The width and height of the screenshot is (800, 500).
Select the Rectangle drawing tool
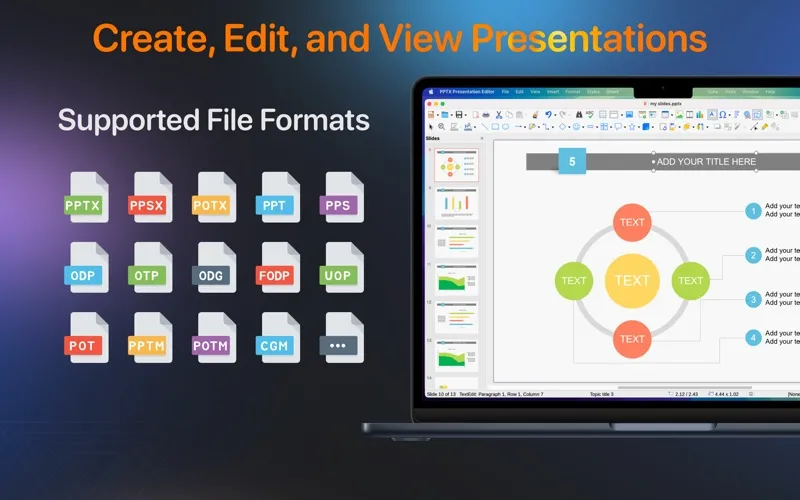pyautogui.click(x=495, y=127)
